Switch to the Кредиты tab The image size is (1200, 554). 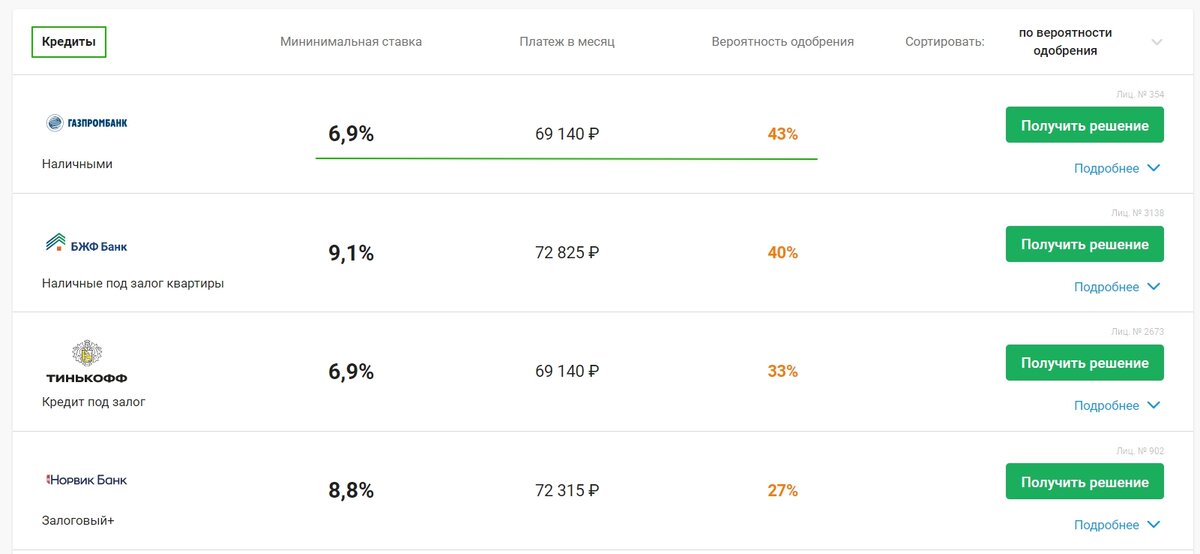click(x=69, y=42)
